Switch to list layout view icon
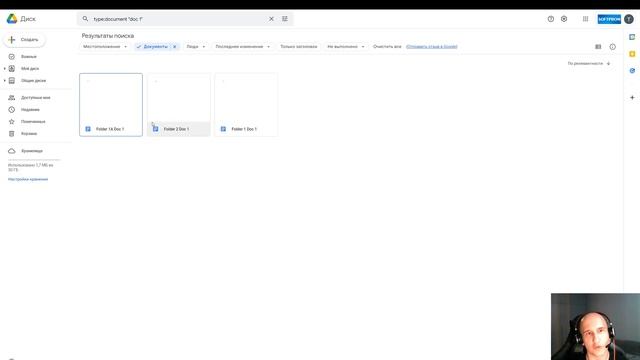Screen dimensions: 640x360 coord(598,47)
